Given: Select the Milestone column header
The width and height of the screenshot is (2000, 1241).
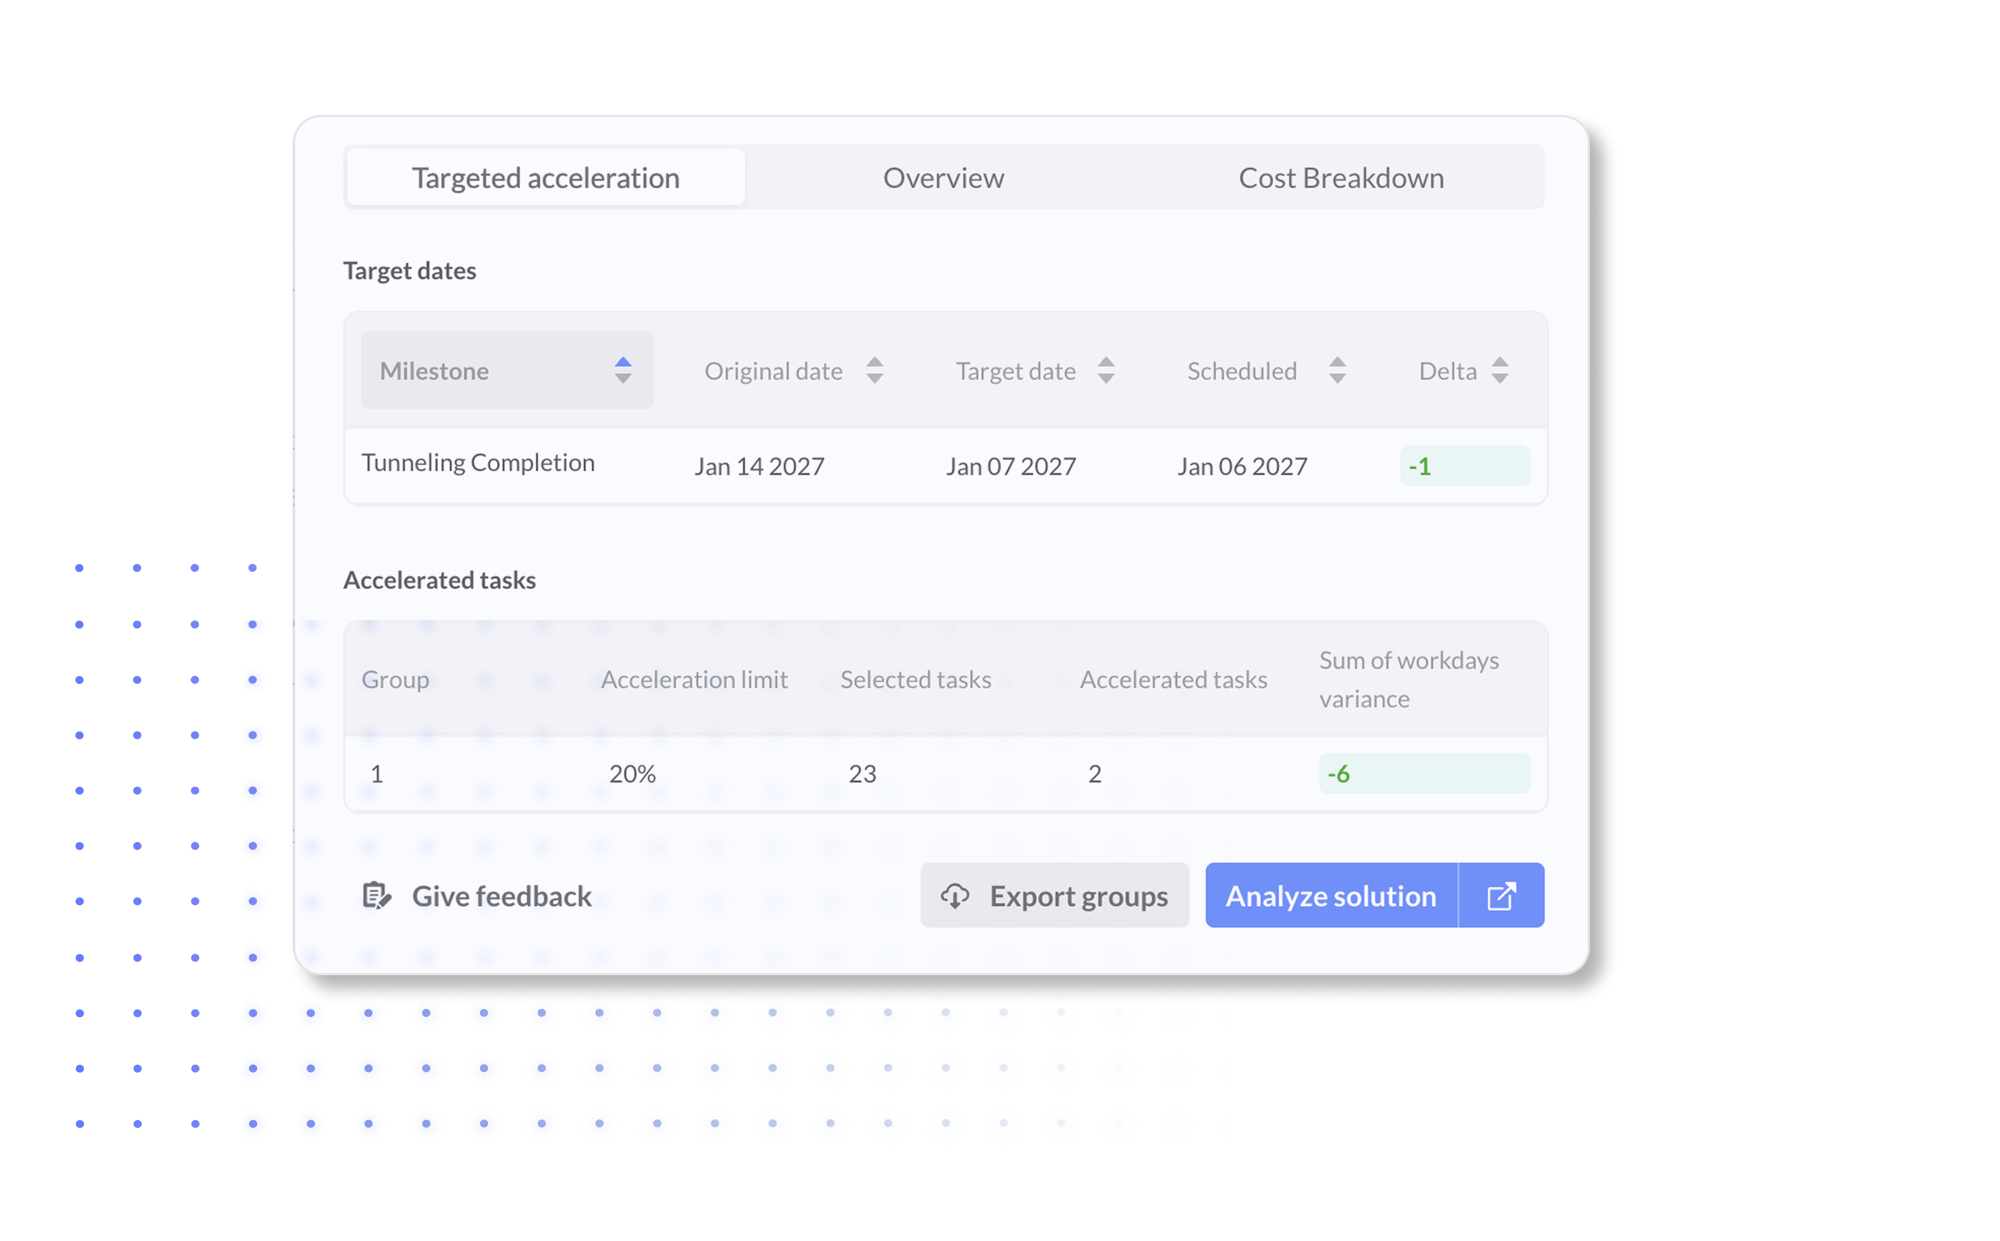Looking at the screenshot, I should tap(507, 370).
